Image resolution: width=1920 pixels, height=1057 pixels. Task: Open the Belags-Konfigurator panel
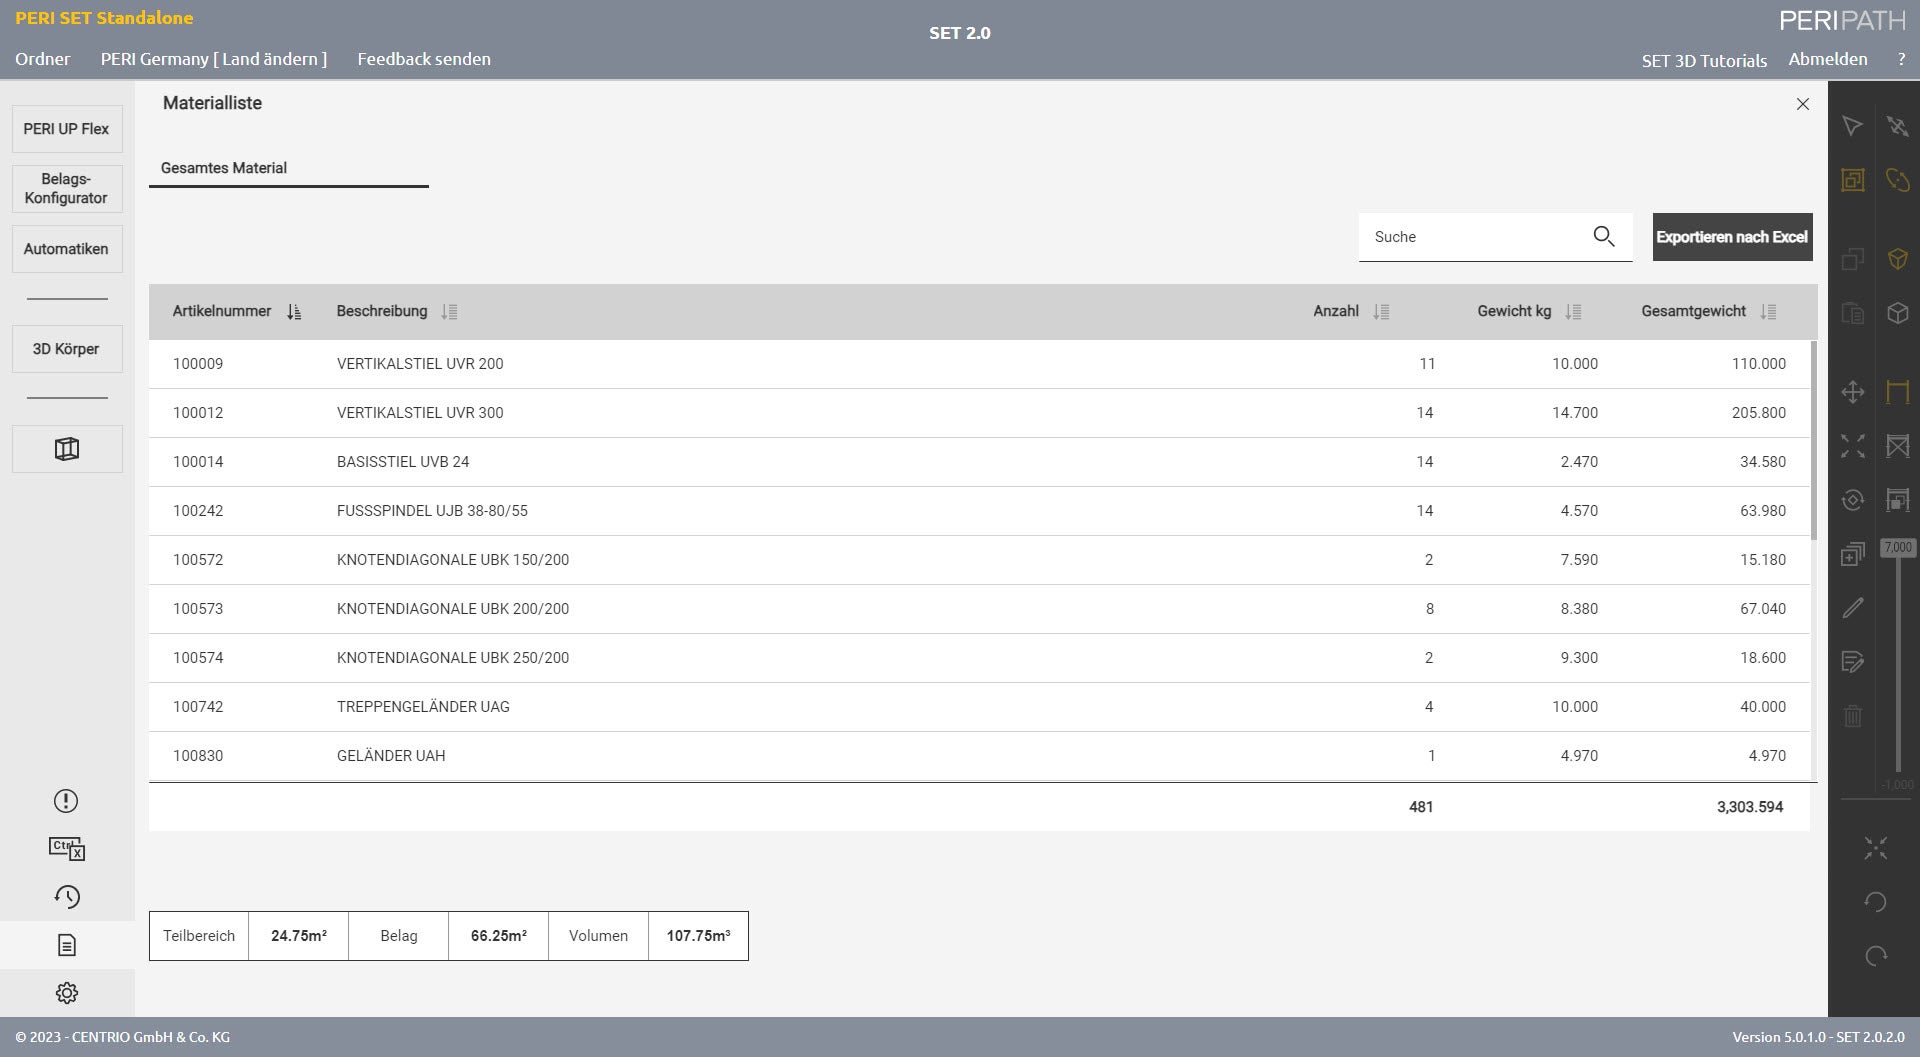(x=66, y=189)
